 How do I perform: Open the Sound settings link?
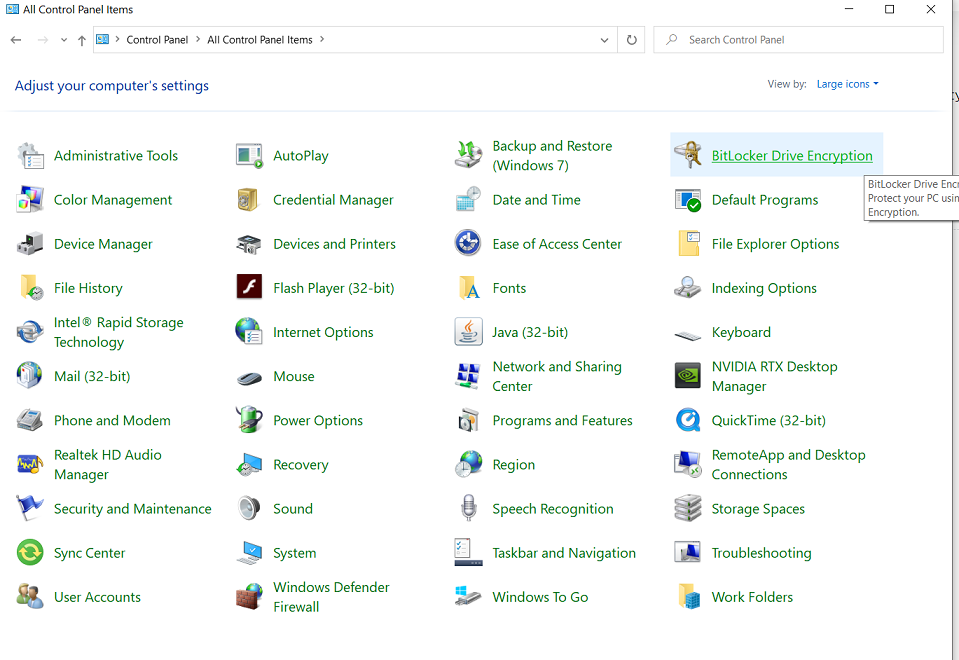click(292, 509)
